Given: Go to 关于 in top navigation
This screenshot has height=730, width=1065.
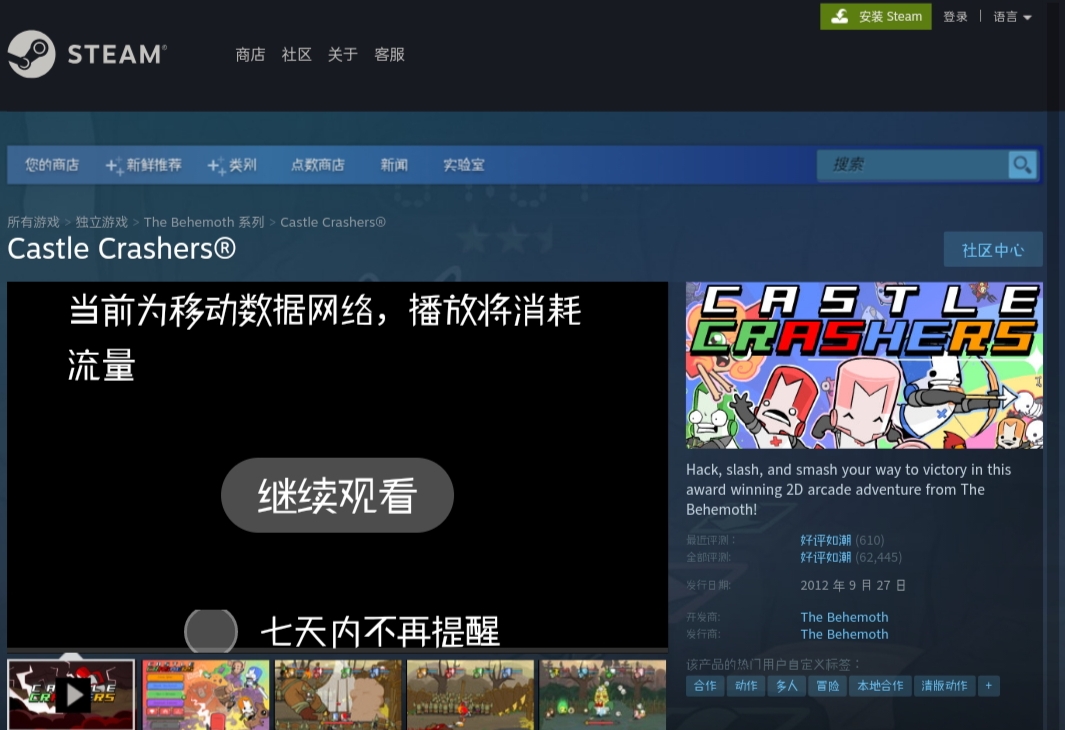Looking at the screenshot, I should (342, 54).
